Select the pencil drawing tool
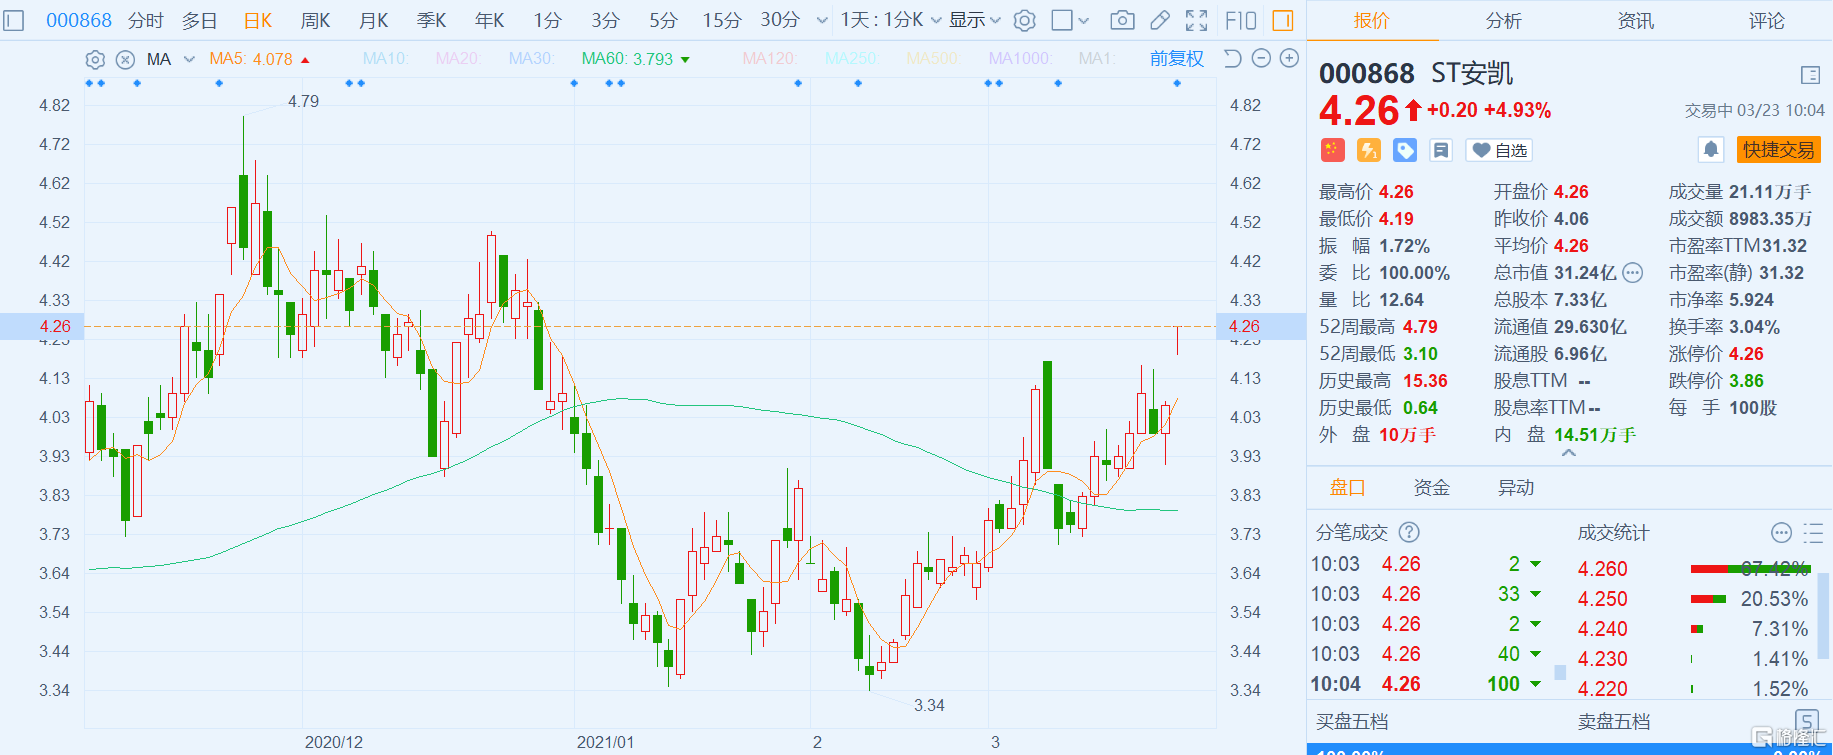Screen dimensions: 1833x755 pyautogui.click(x=1160, y=20)
